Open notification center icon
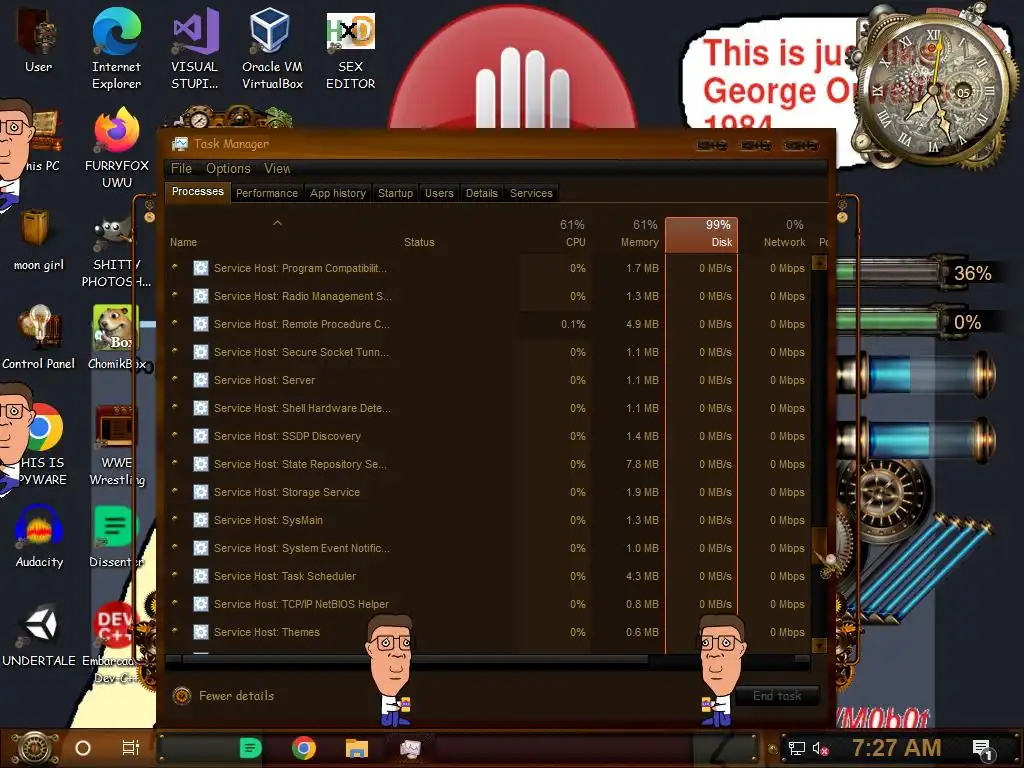 point(983,748)
